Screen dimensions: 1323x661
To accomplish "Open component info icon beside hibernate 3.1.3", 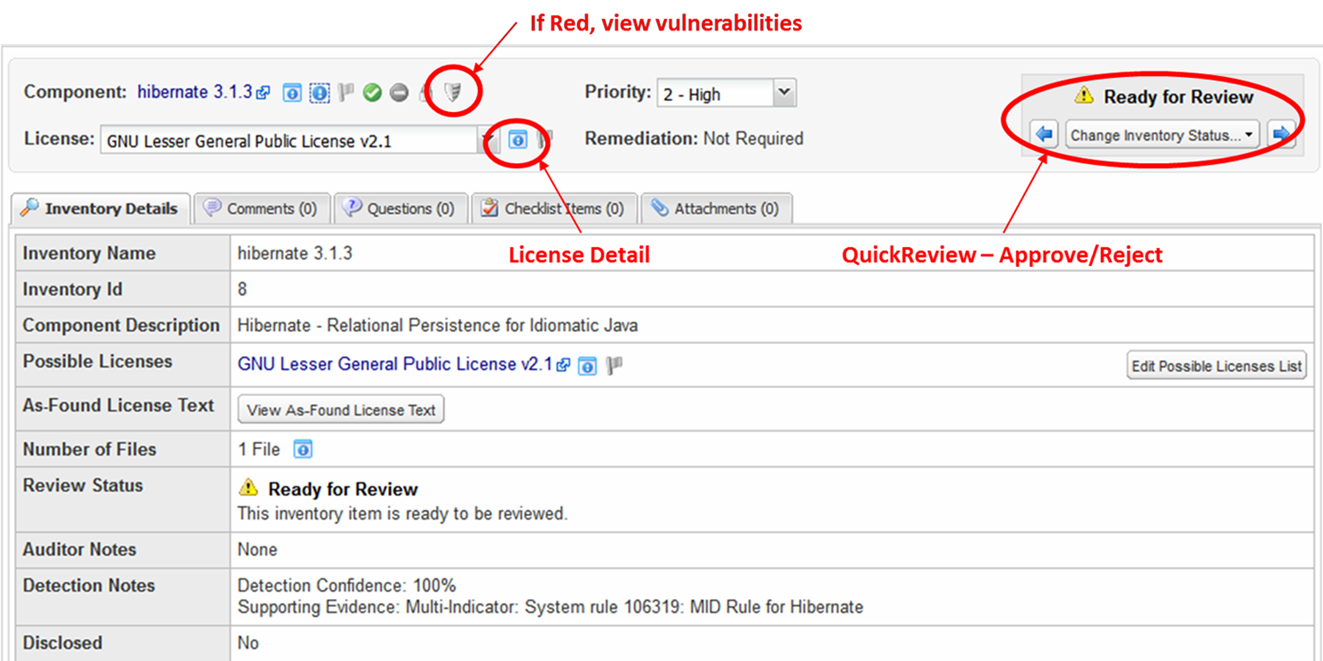I will (292, 93).
